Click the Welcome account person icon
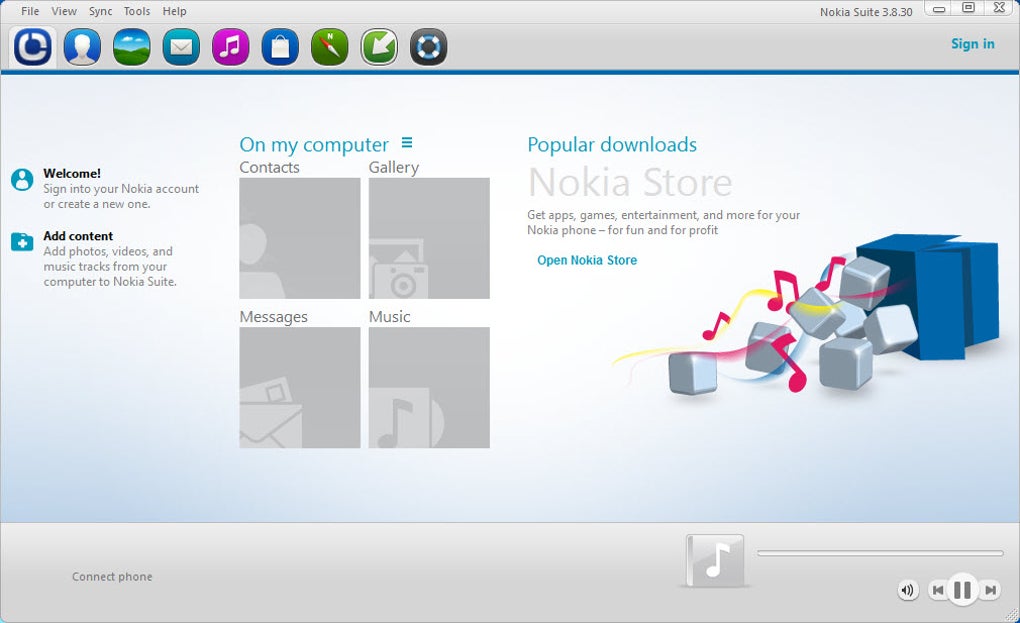Screen dimensions: 1020x623 (x=22, y=179)
